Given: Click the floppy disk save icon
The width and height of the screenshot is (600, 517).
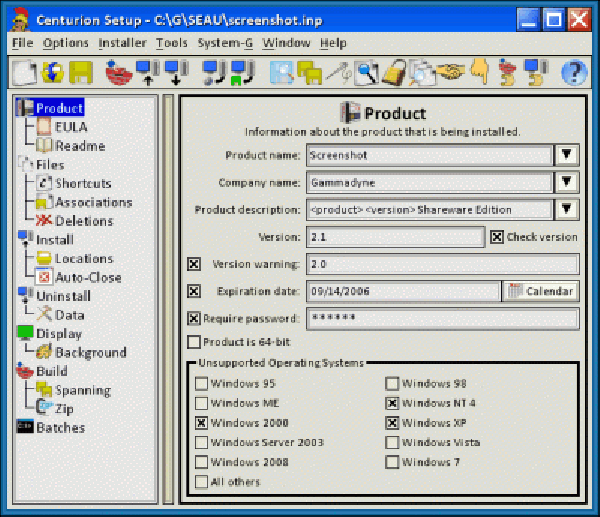Looking at the screenshot, I should 81,73.
